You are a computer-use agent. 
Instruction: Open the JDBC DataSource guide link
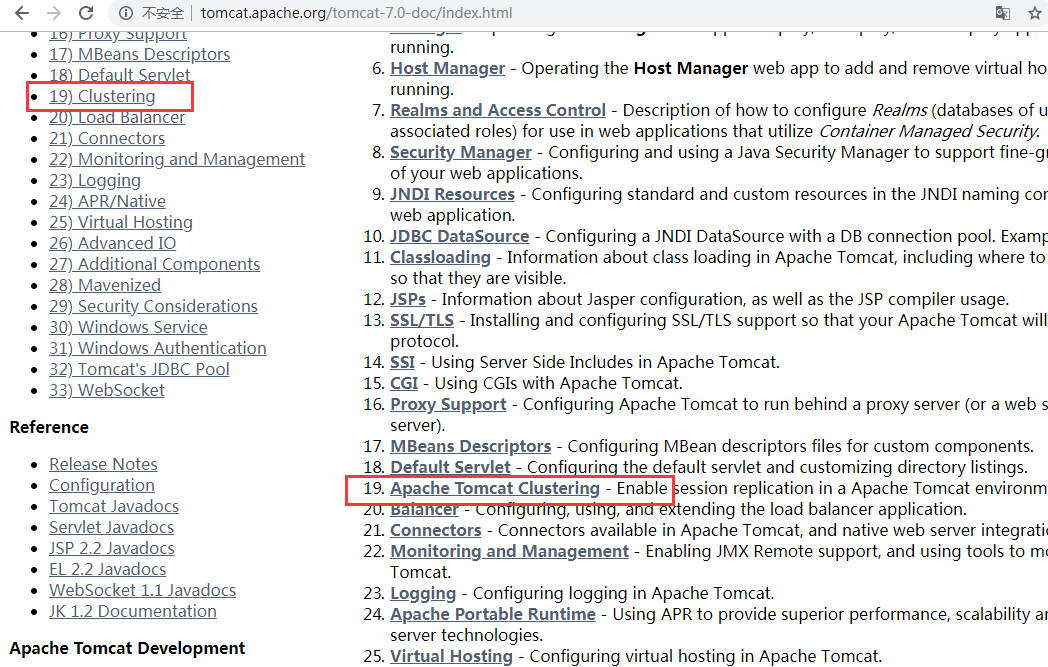pyautogui.click(x=459, y=237)
